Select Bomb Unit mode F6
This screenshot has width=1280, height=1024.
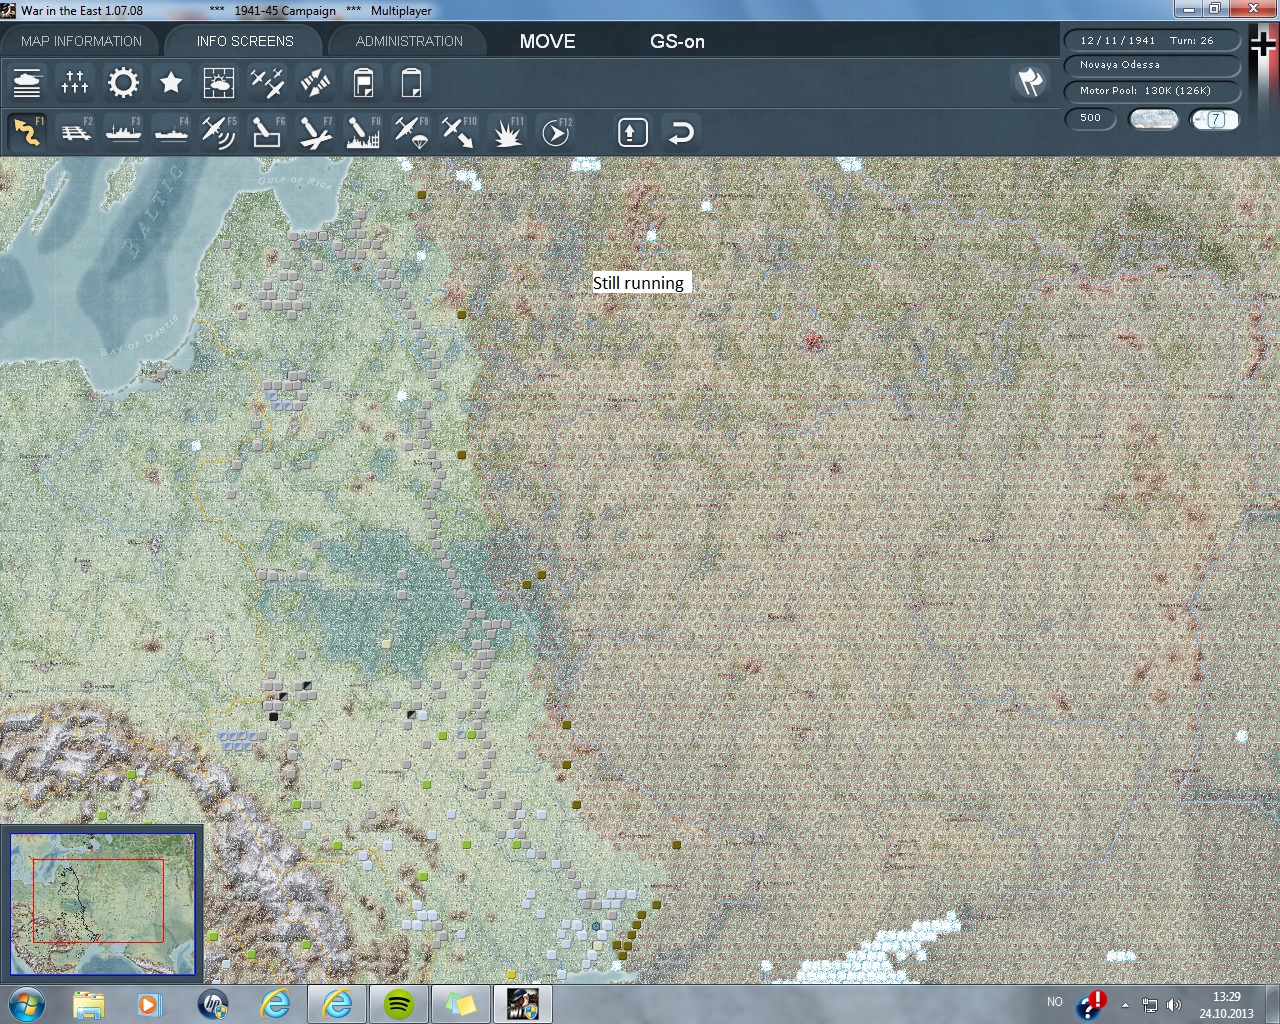tap(267, 132)
